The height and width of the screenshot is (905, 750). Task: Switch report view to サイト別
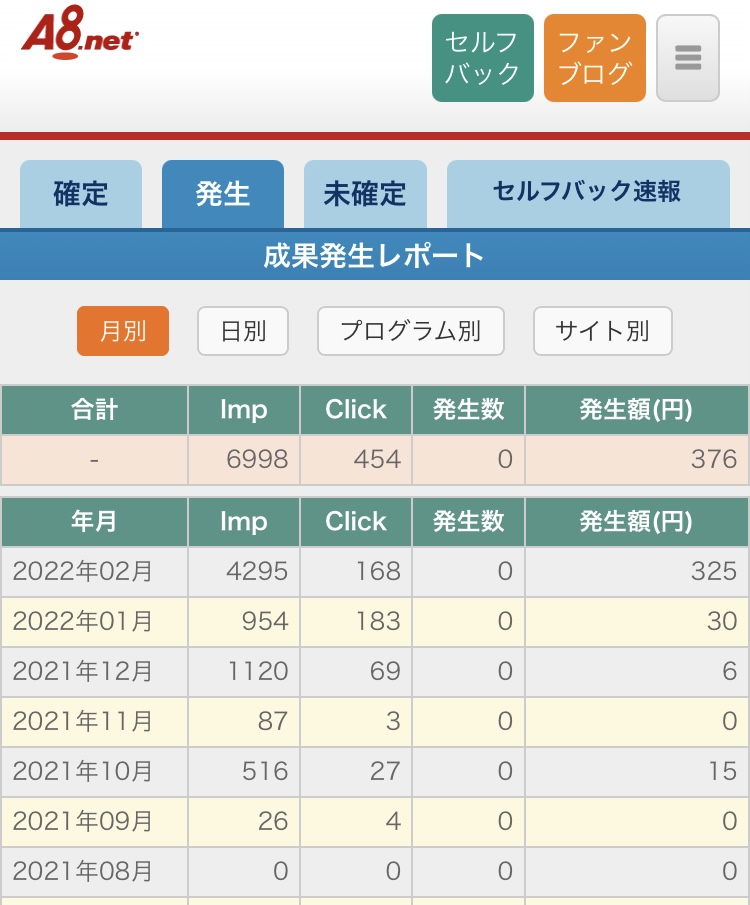coord(602,331)
